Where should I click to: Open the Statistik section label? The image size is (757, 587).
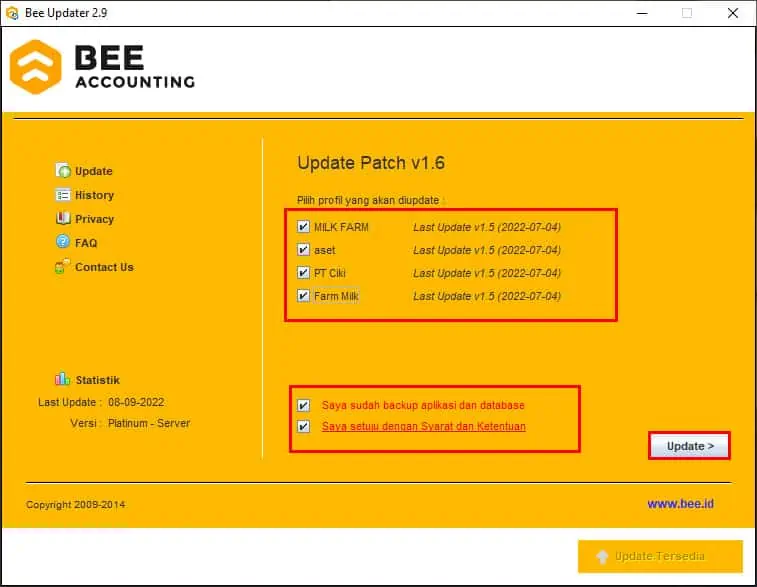click(98, 380)
